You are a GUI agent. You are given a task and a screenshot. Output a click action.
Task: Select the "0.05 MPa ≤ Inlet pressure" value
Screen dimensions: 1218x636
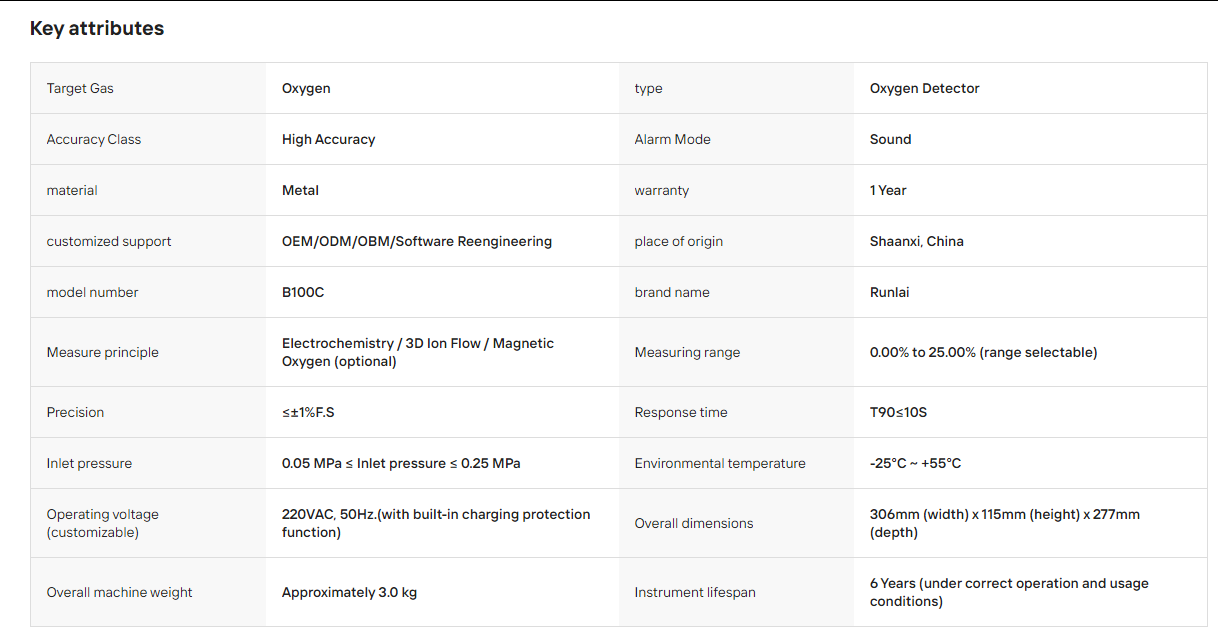tap(401, 463)
